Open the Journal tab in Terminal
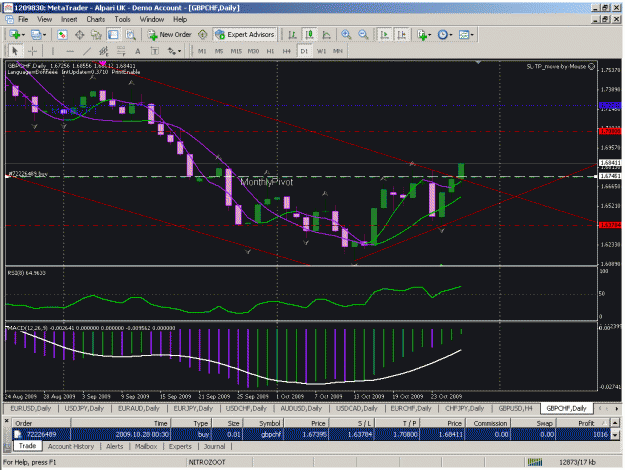This screenshot has height=470, width=625. (x=214, y=447)
